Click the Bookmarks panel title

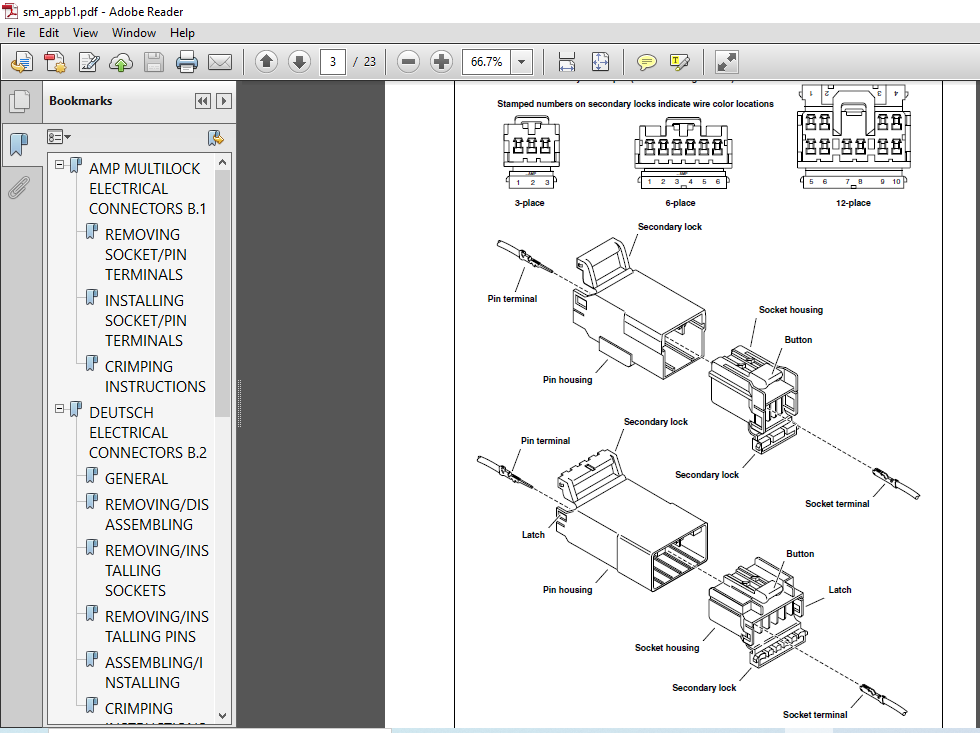pos(81,101)
